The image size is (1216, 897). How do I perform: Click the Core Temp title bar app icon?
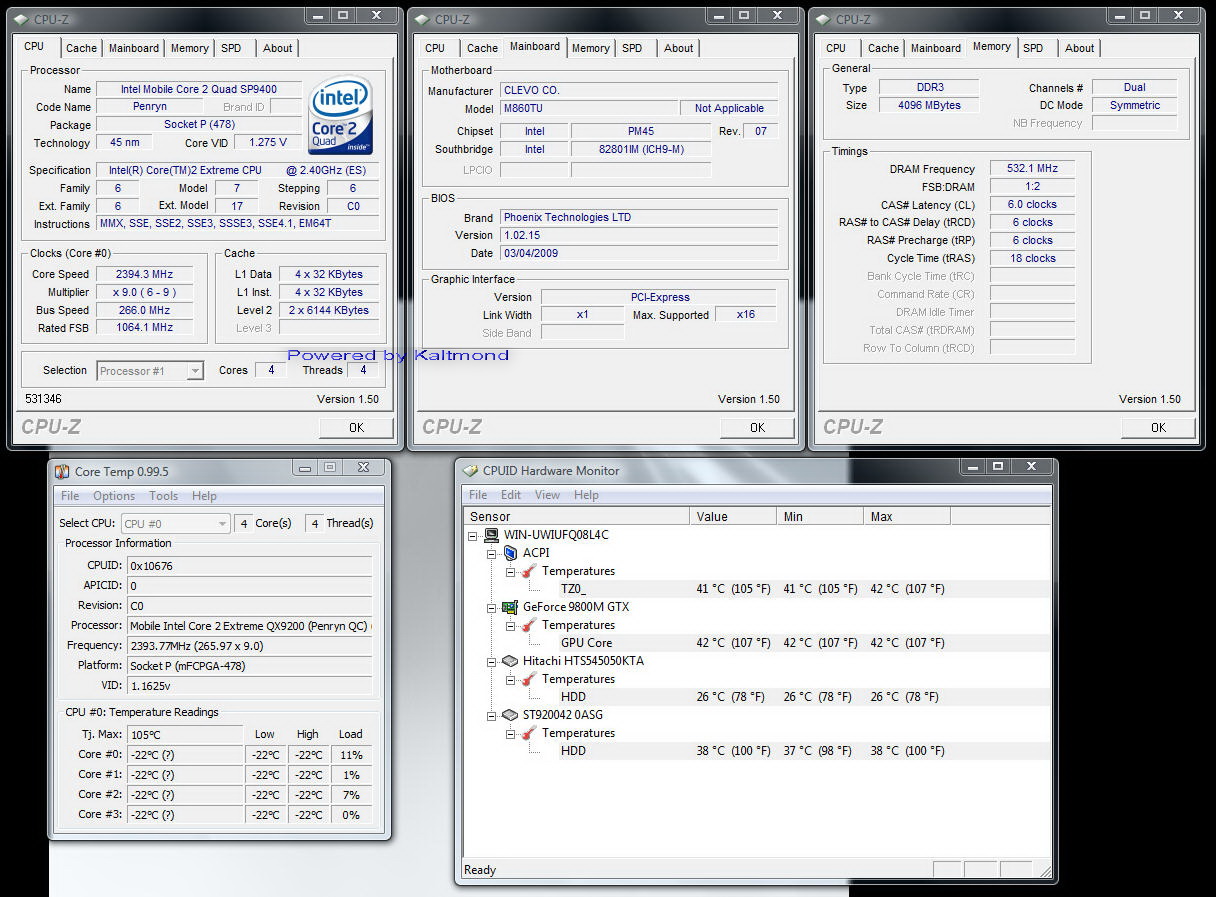pos(62,471)
